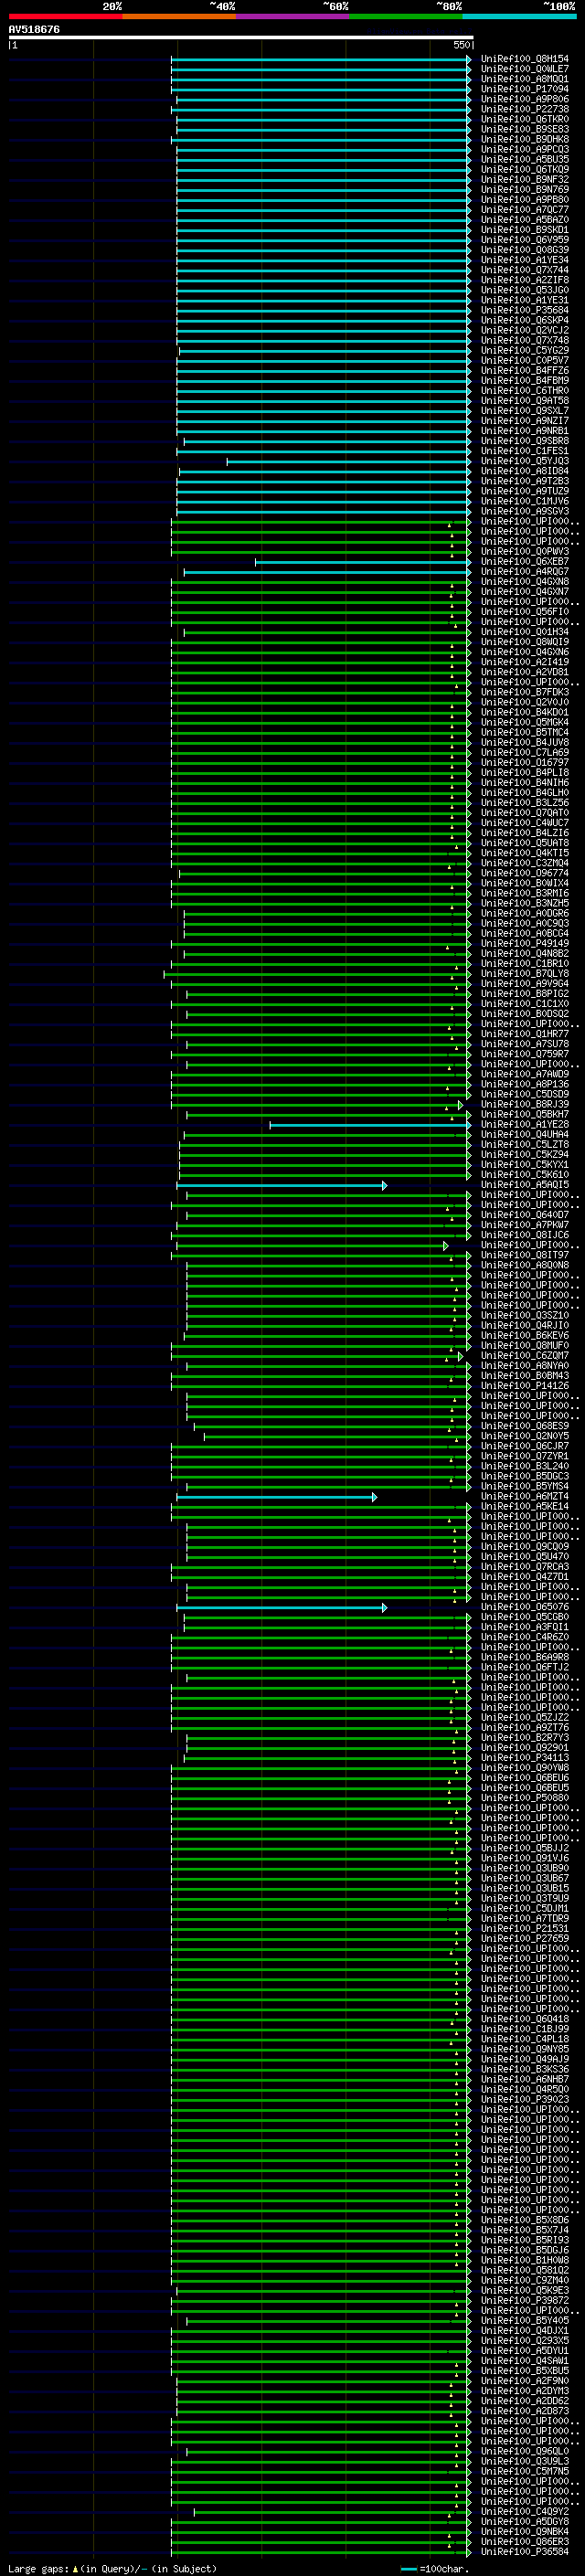Select hit UniRef100_O96774
585x2576 pixels.
[x=525, y=873]
